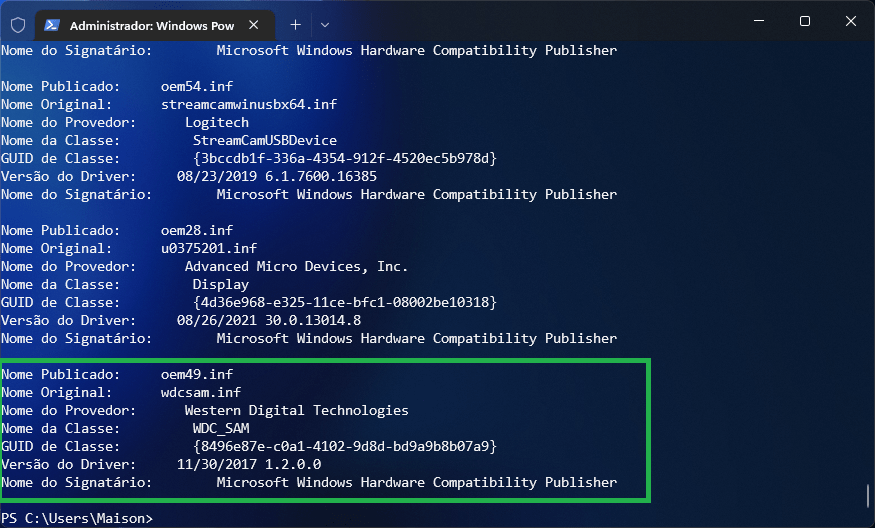Screen dimensions: 875x528
Task: Close the terminal window
Action: coord(850,21)
